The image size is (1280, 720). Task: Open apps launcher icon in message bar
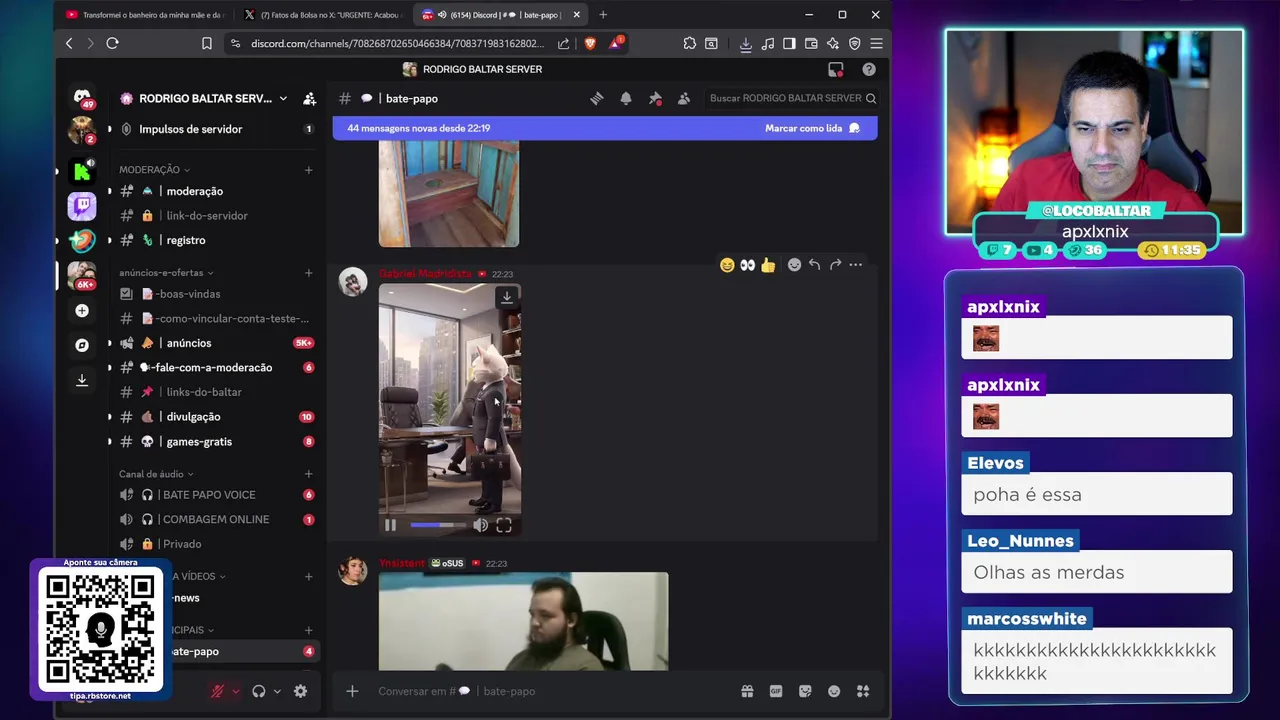pyautogui.click(x=863, y=691)
